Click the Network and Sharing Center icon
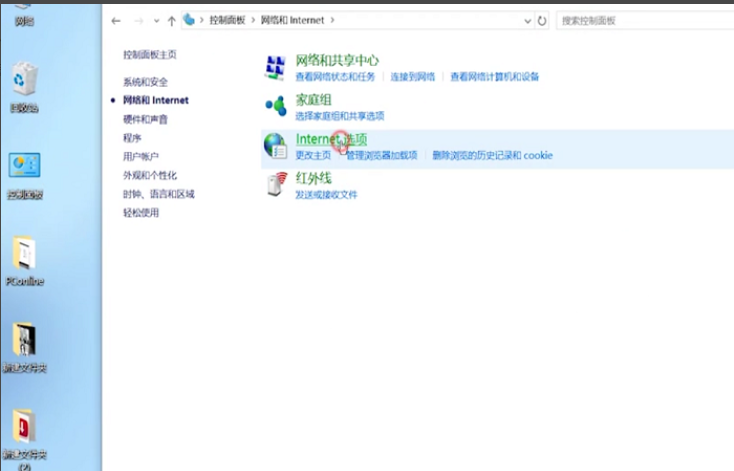The image size is (734, 471). [x=275, y=67]
